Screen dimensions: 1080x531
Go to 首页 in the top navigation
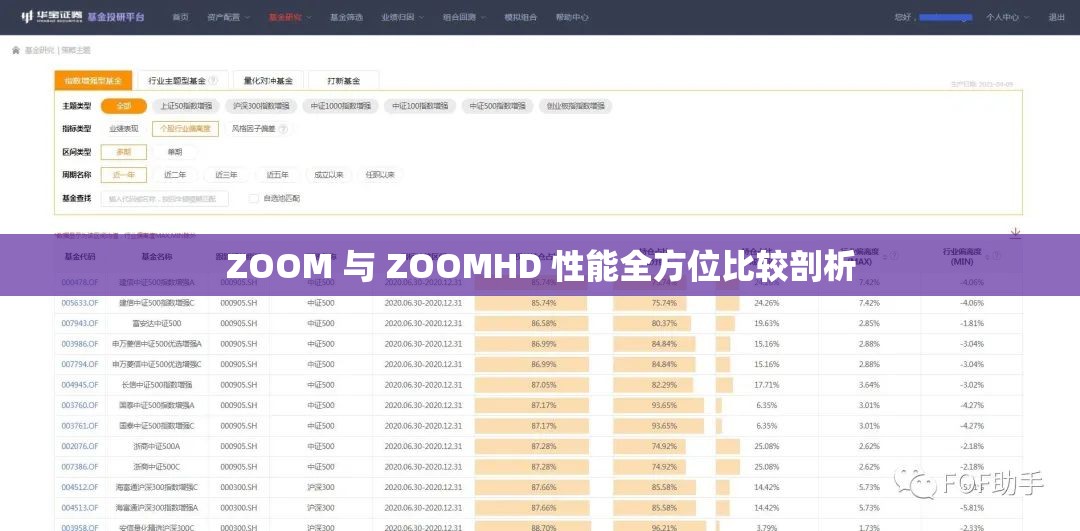(x=180, y=17)
